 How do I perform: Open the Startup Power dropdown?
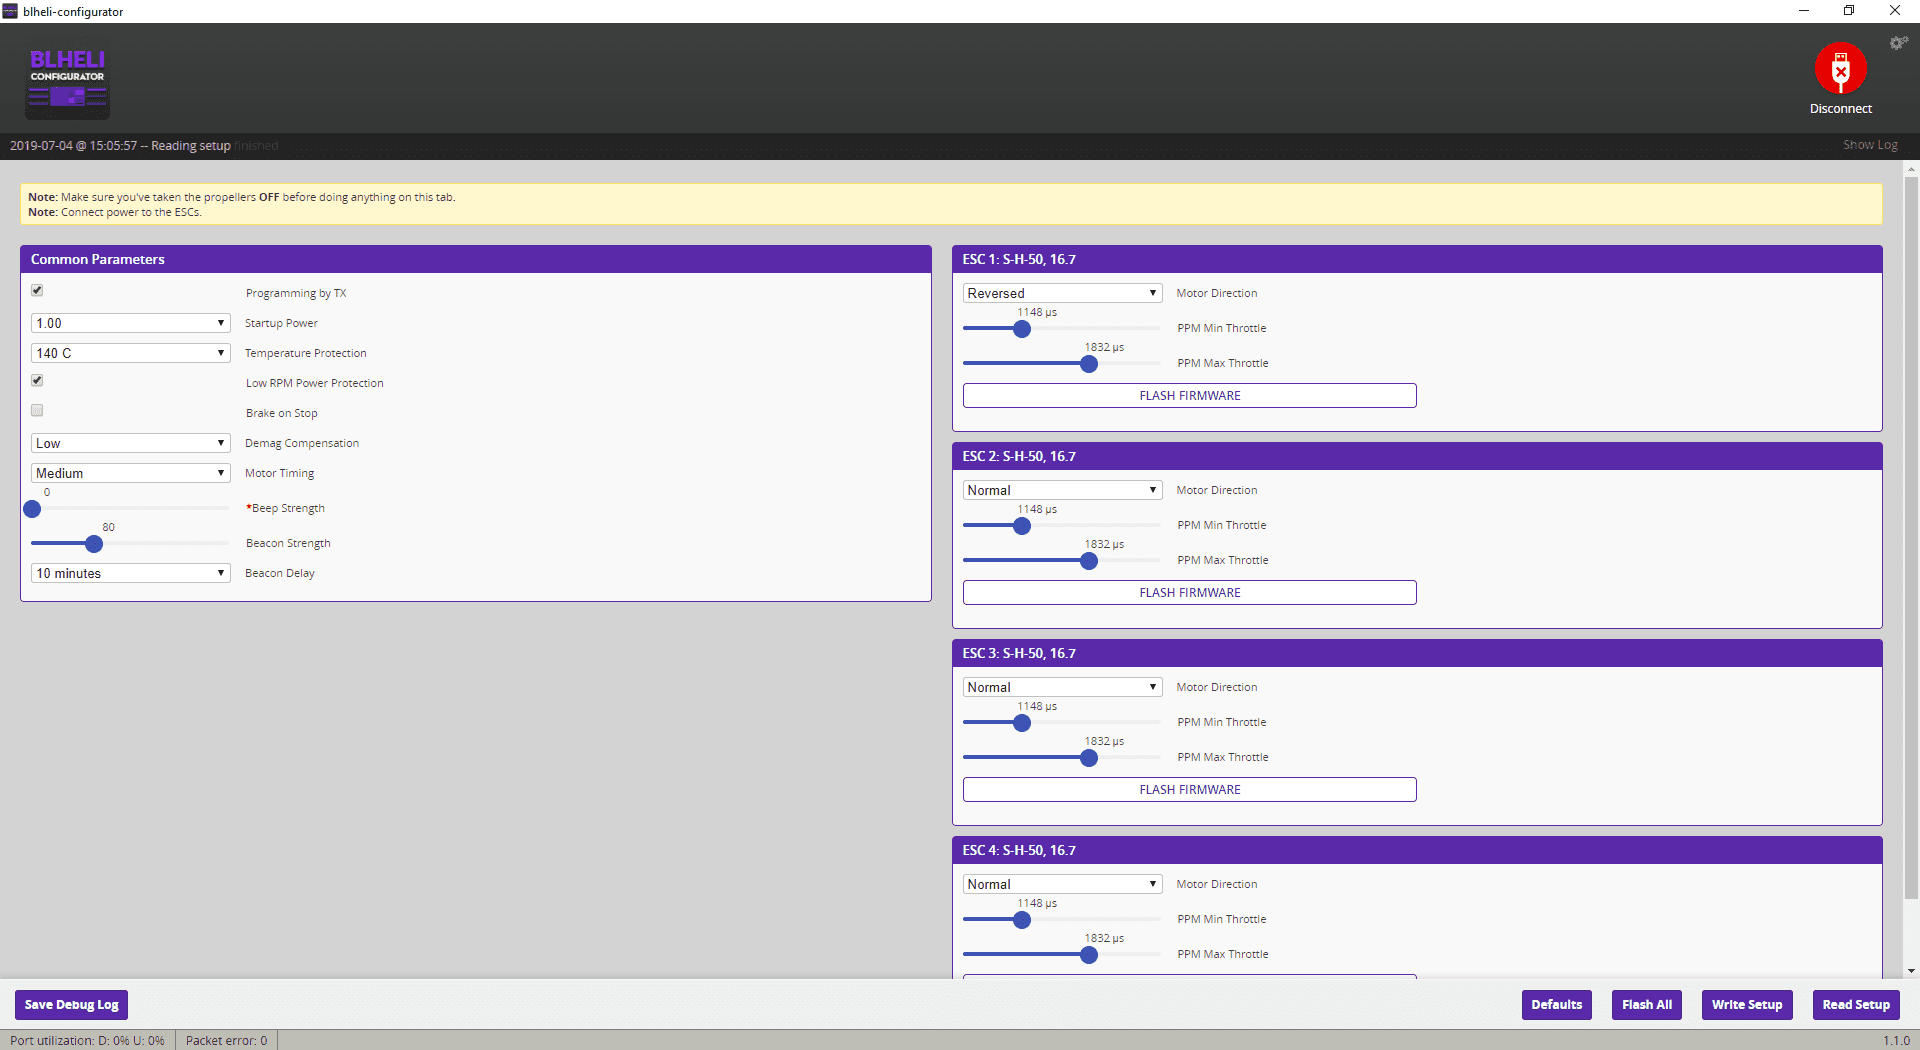(131, 323)
